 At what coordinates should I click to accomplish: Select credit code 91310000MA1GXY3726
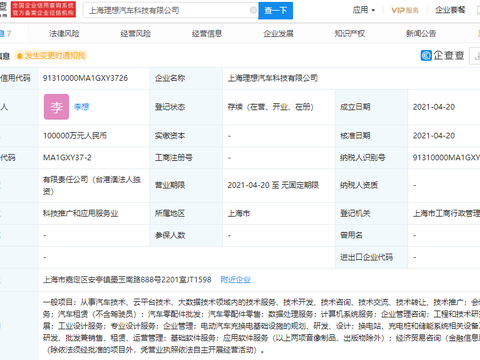pyautogui.click(x=85, y=78)
